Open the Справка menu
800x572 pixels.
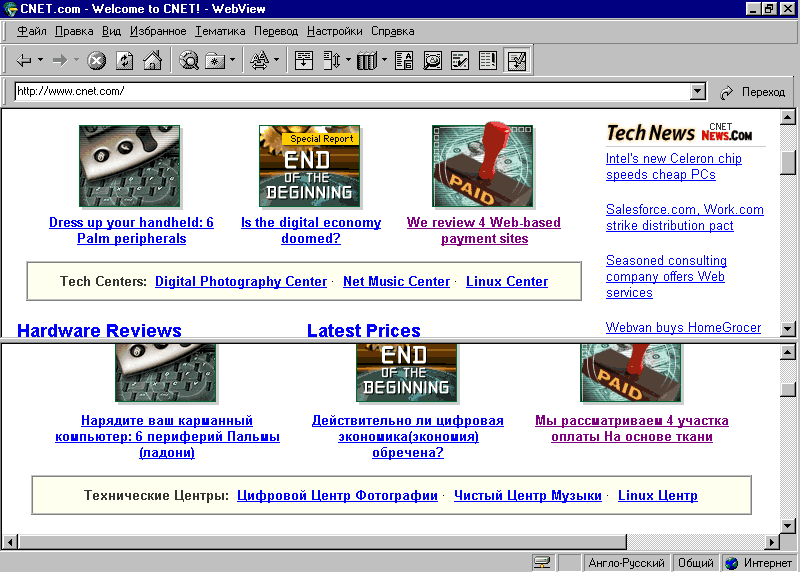point(392,31)
